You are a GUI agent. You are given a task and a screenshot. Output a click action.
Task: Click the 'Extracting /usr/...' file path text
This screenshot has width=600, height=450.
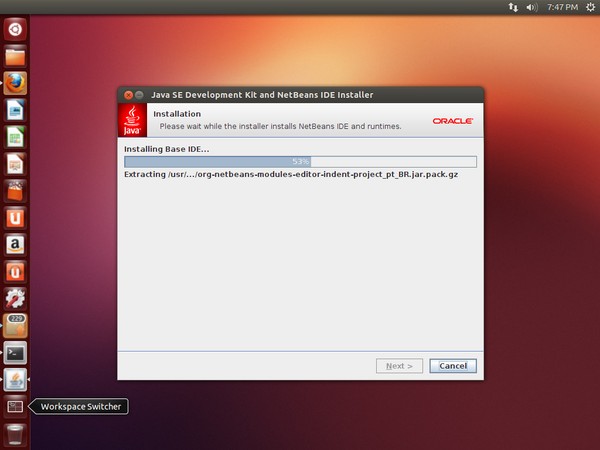[291, 174]
